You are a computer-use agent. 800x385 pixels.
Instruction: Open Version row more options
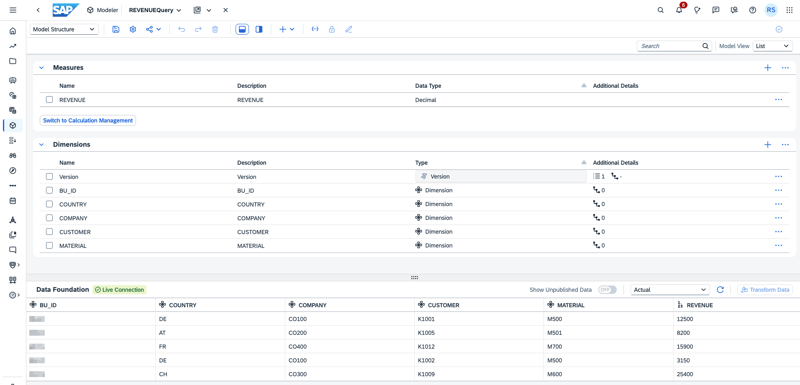(779, 176)
